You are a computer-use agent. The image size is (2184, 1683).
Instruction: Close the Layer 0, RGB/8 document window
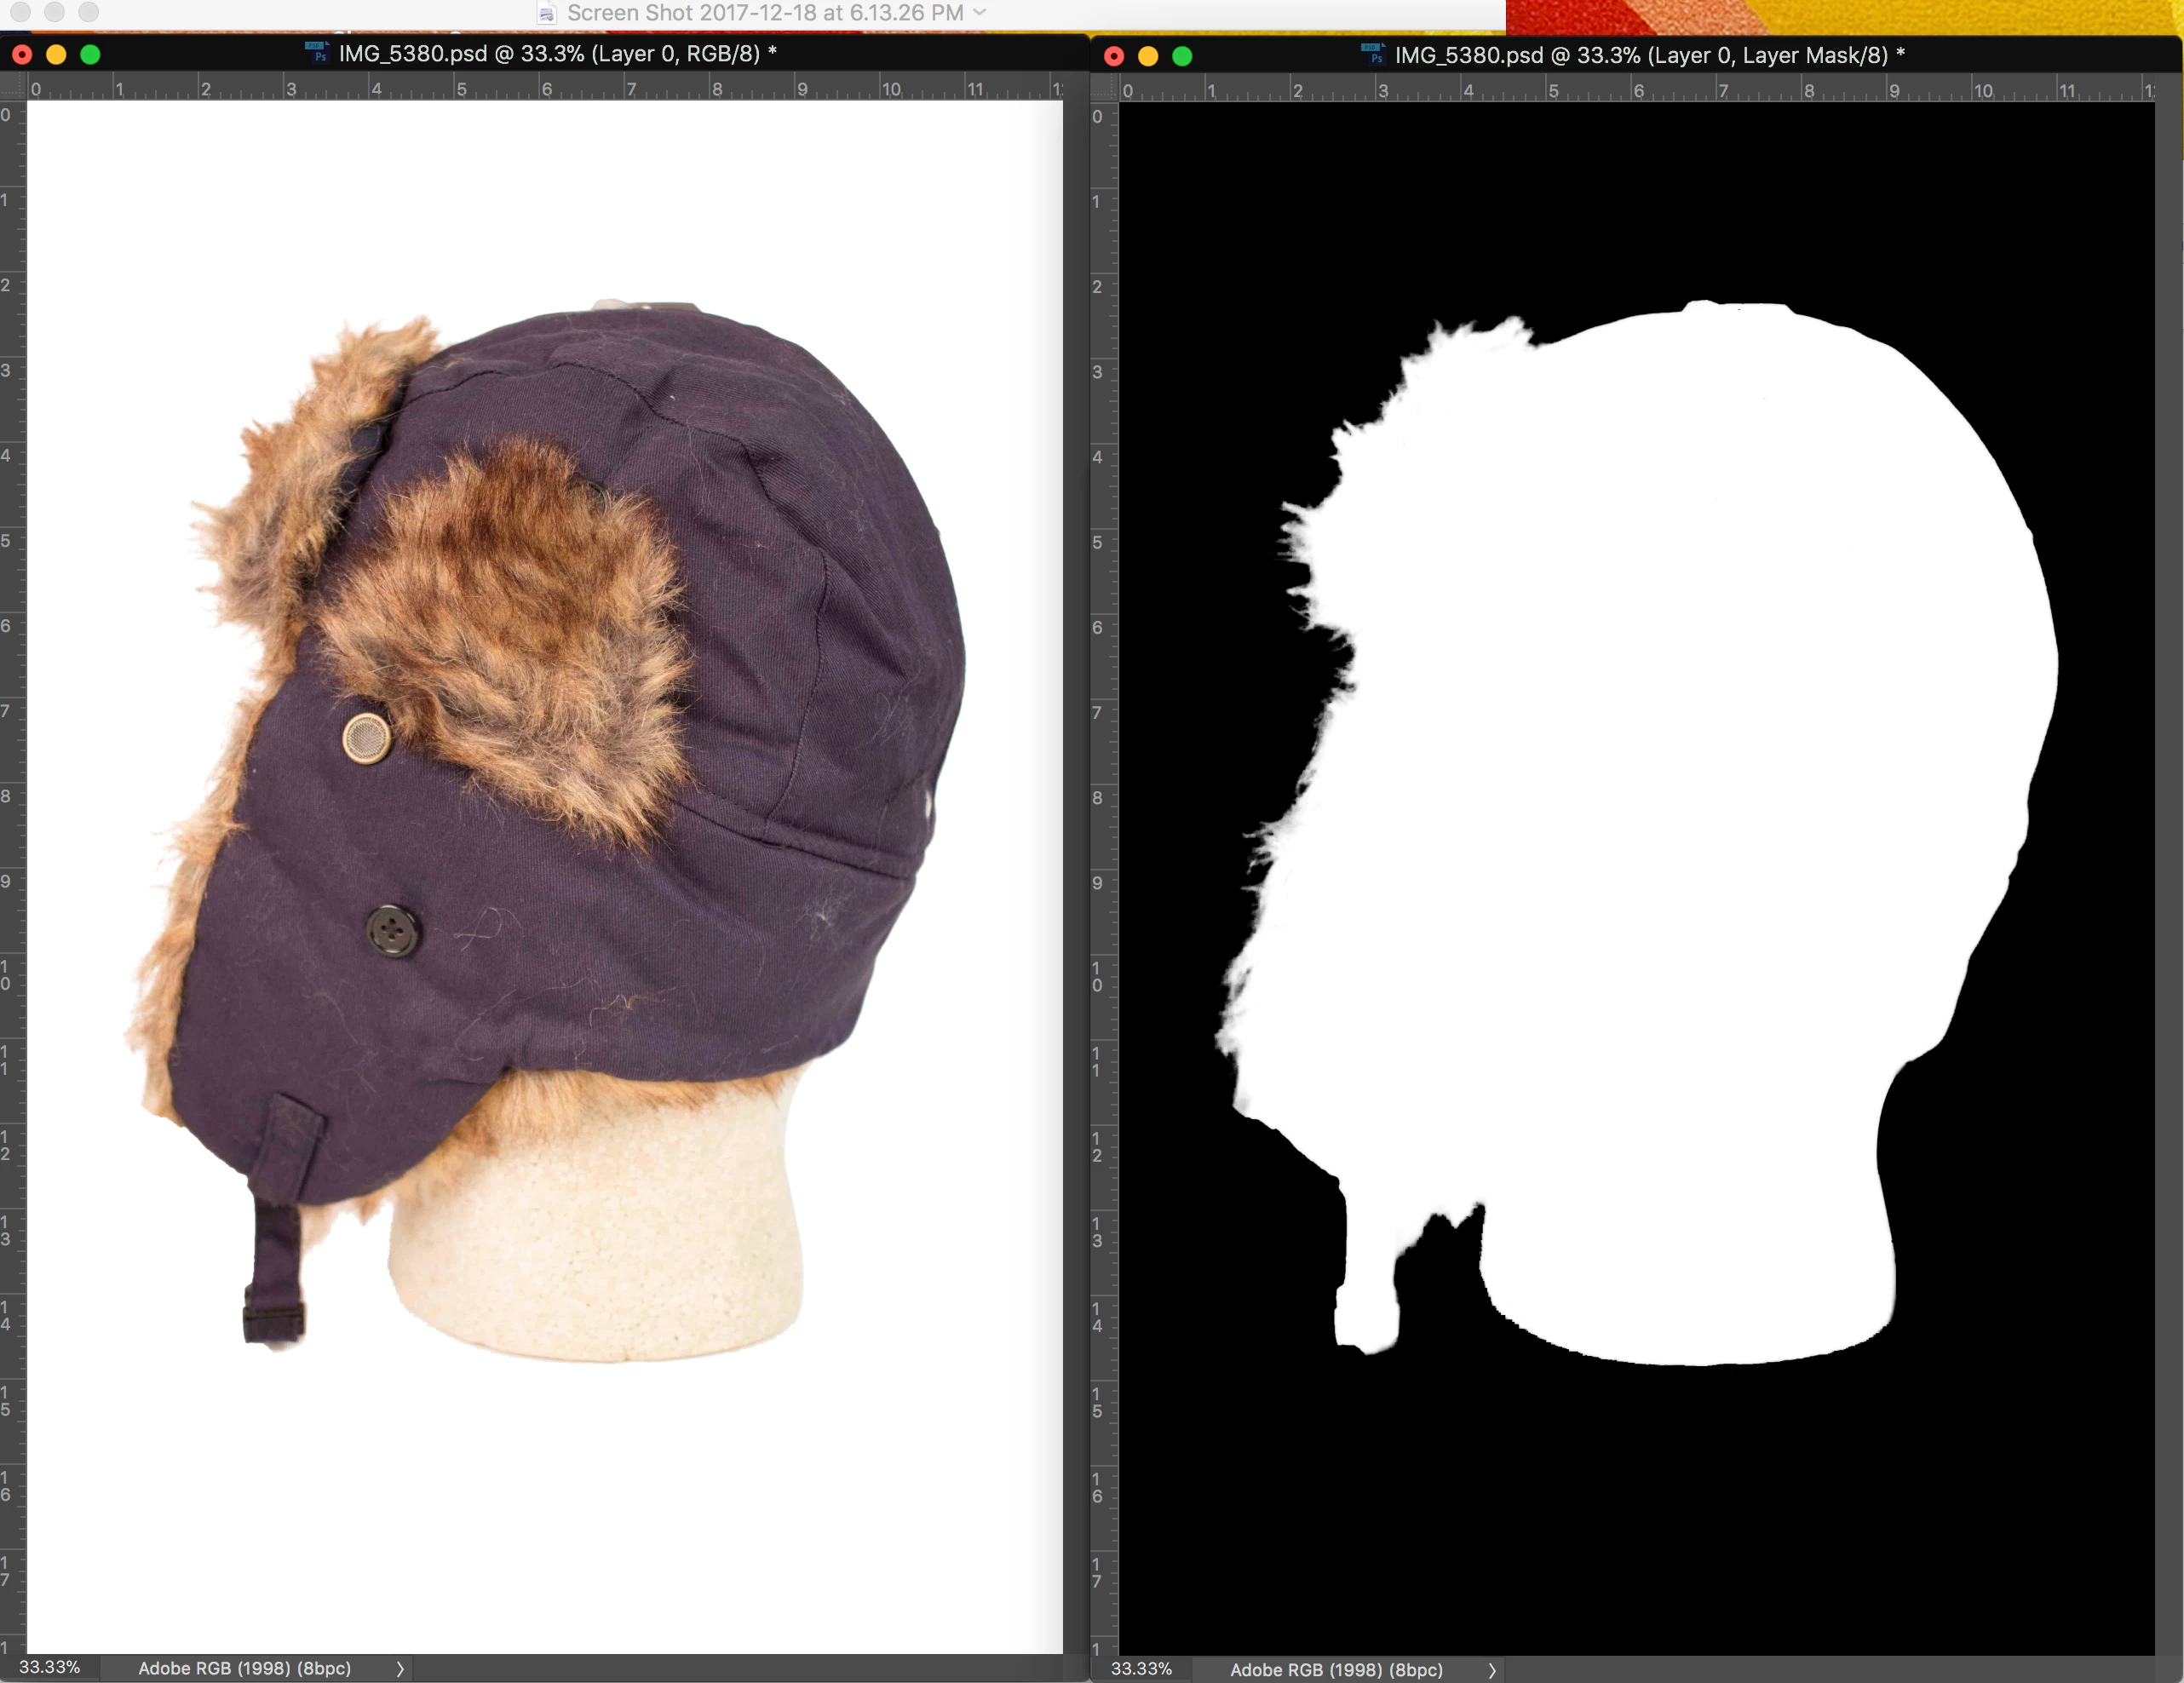pos(22,55)
